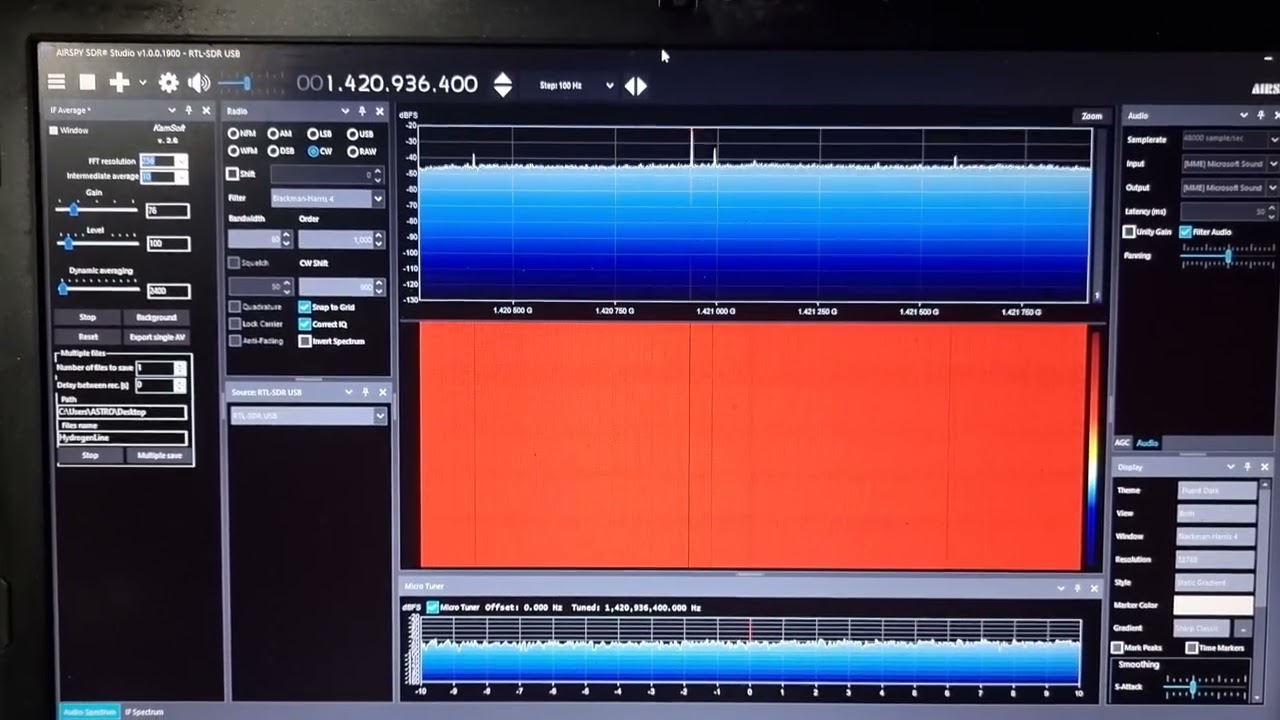Screen dimensions: 1280x720
Task: Mute audio using the speaker icon
Action: pyautogui.click(x=199, y=83)
